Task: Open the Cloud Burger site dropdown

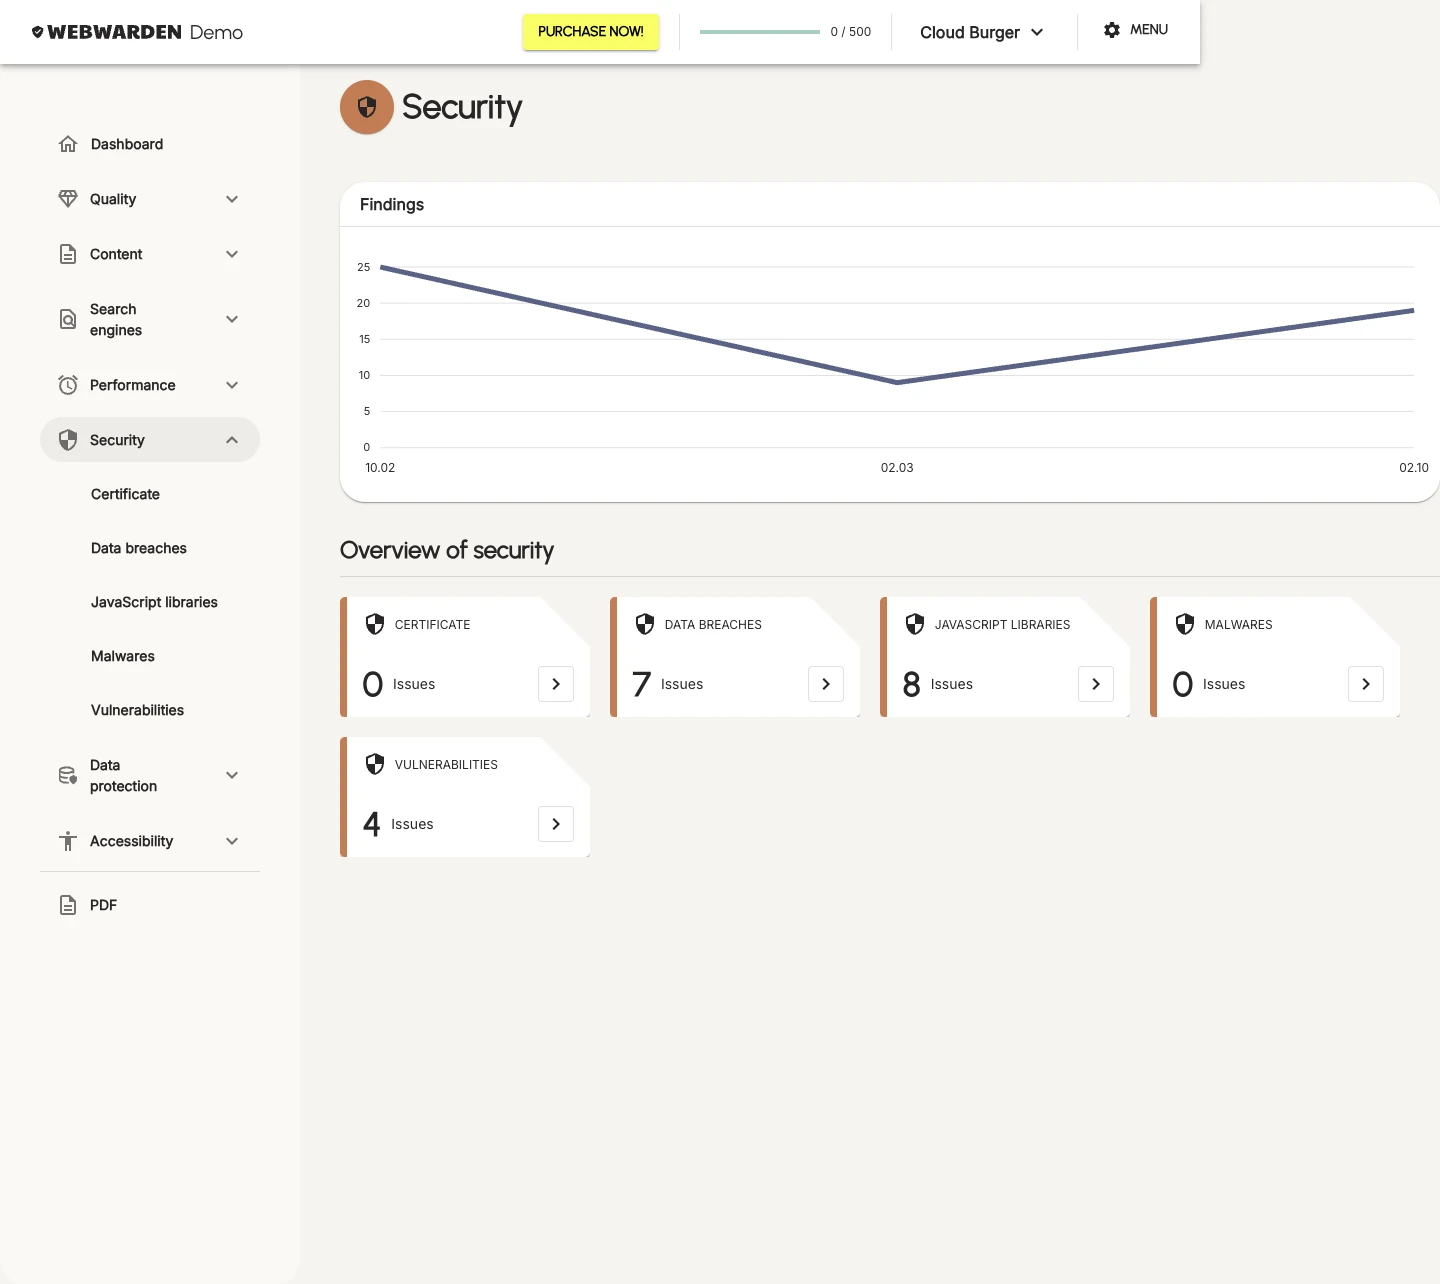Action: (x=981, y=32)
